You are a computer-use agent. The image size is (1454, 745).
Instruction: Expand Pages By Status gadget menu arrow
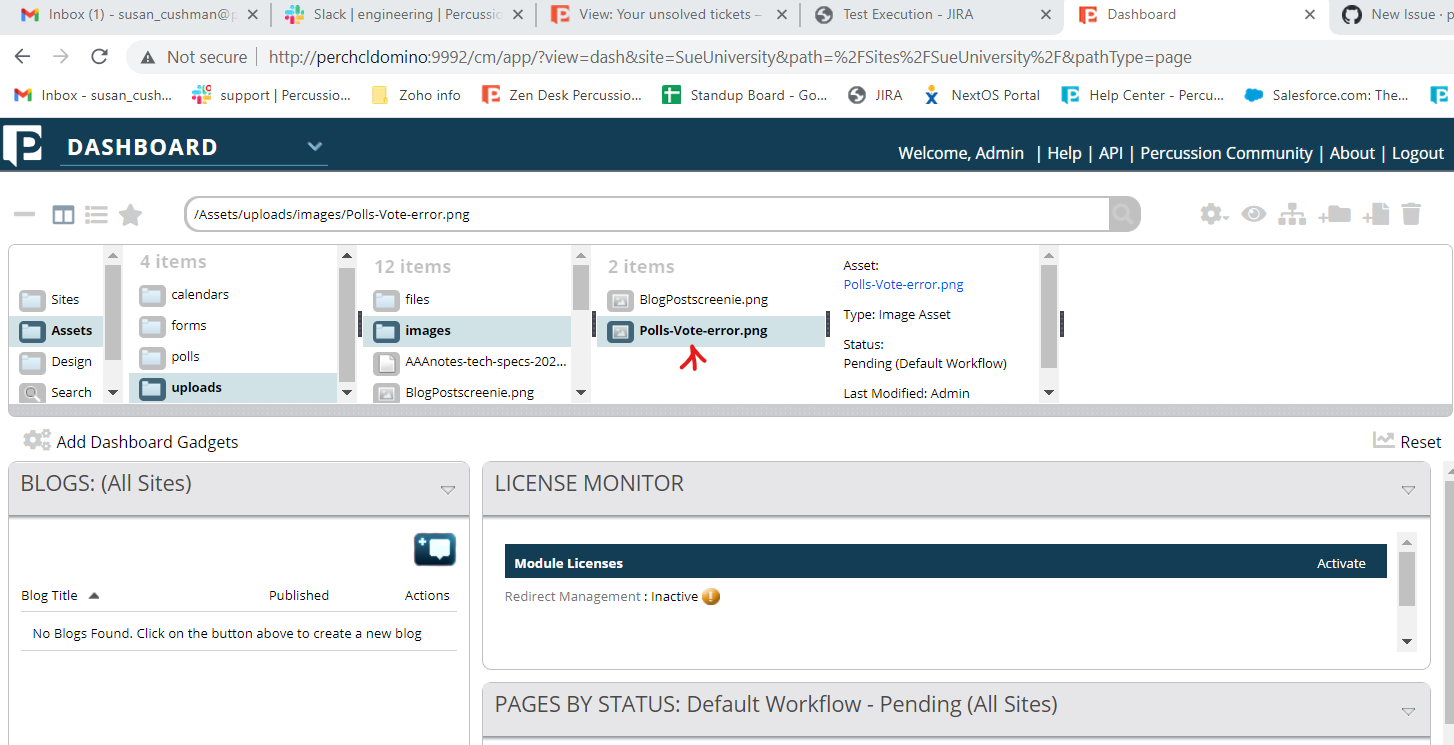[x=1408, y=712]
